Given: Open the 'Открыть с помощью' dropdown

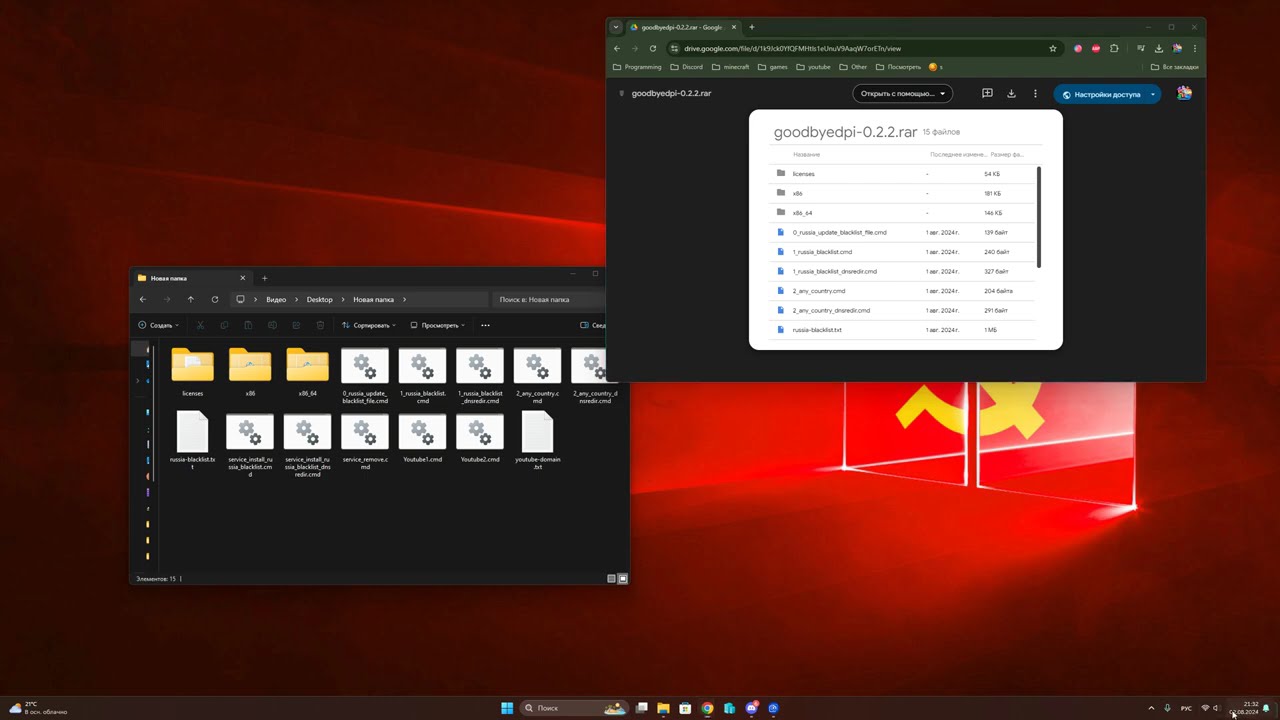Looking at the screenshot, I should (903, 94).
